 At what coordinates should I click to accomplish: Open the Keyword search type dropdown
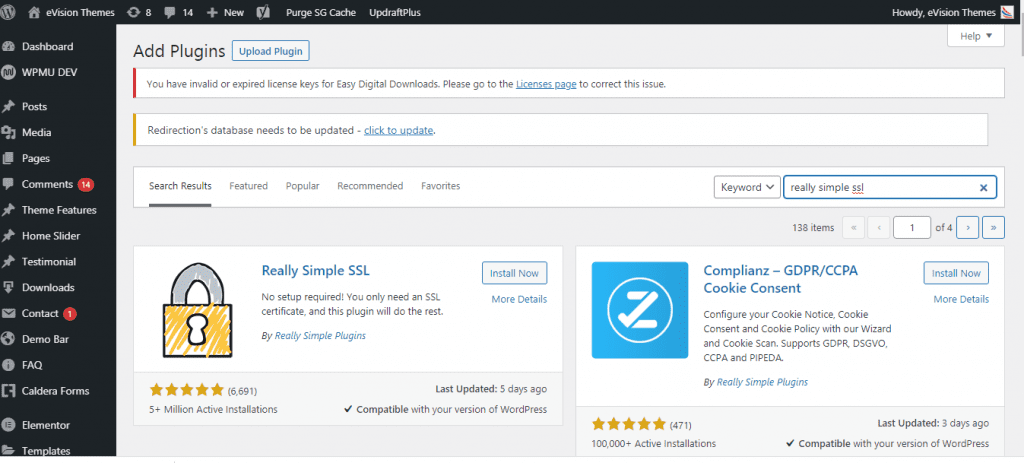pos(747,187)
